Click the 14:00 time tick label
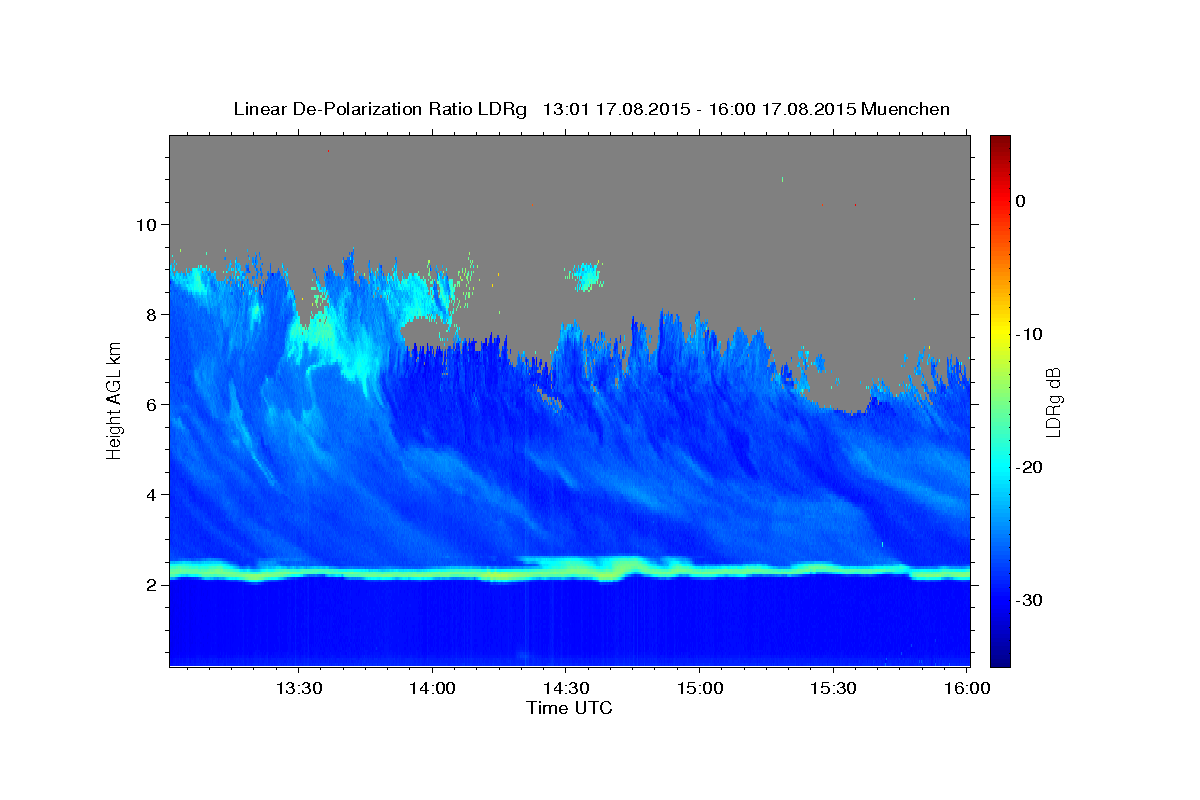 point(432,688)
